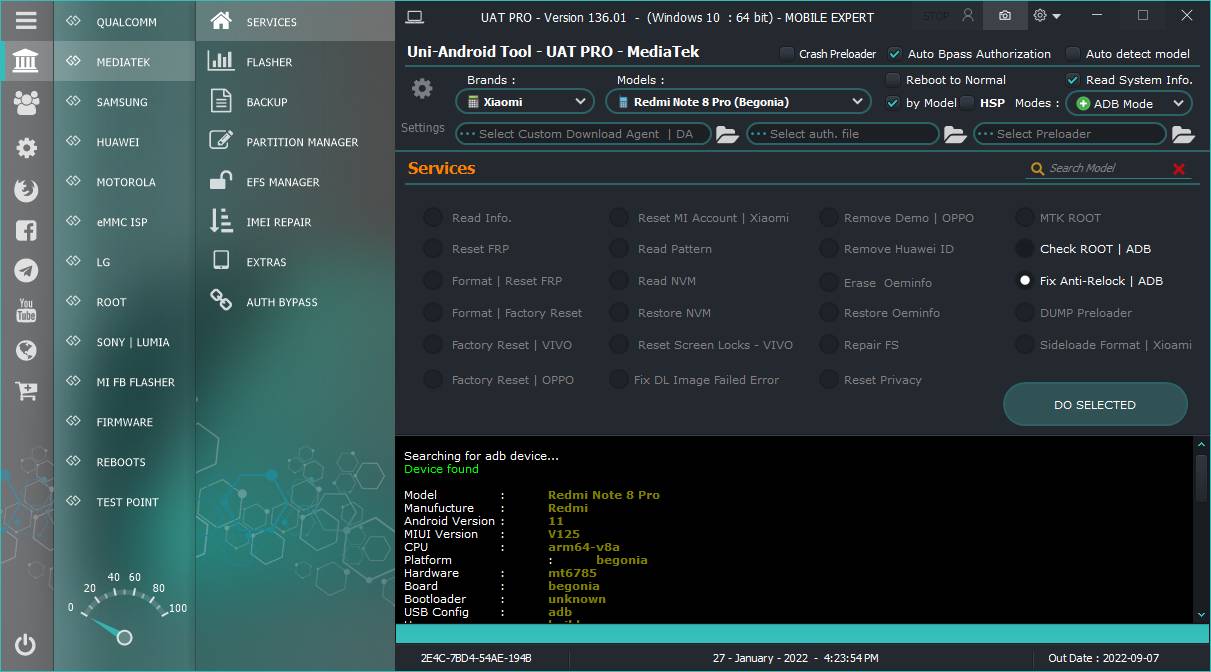Browse for Custom Download Agent folder icon
The width and height of the screenshot is (1211, 672).
point(727,134)
